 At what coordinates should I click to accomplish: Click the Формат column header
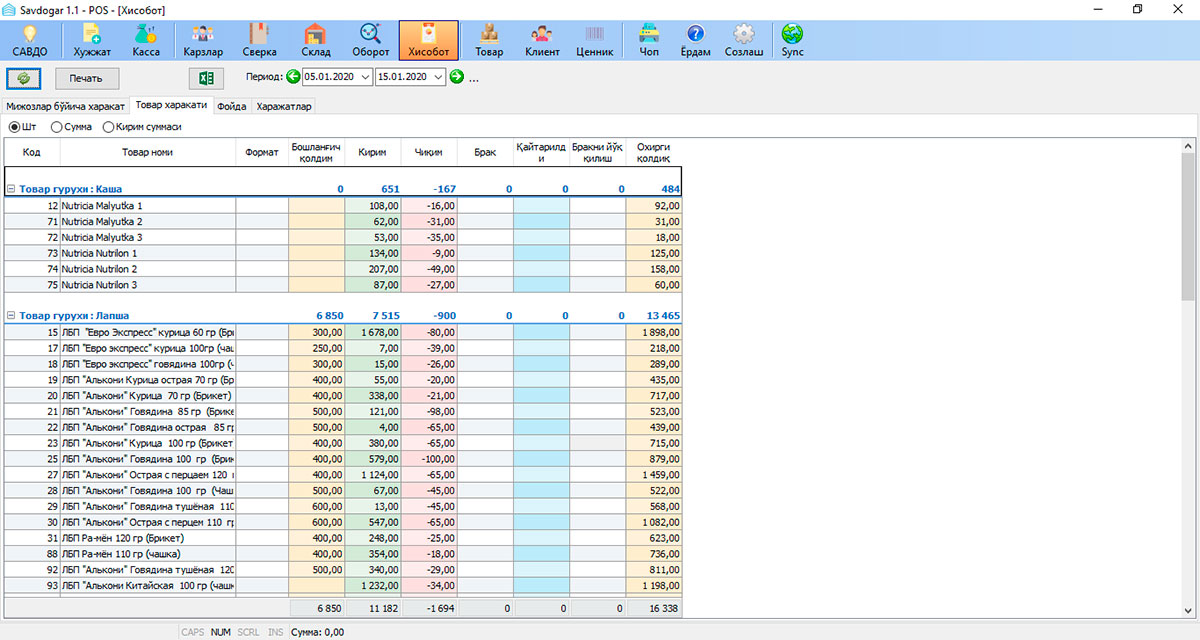point(262,152)
